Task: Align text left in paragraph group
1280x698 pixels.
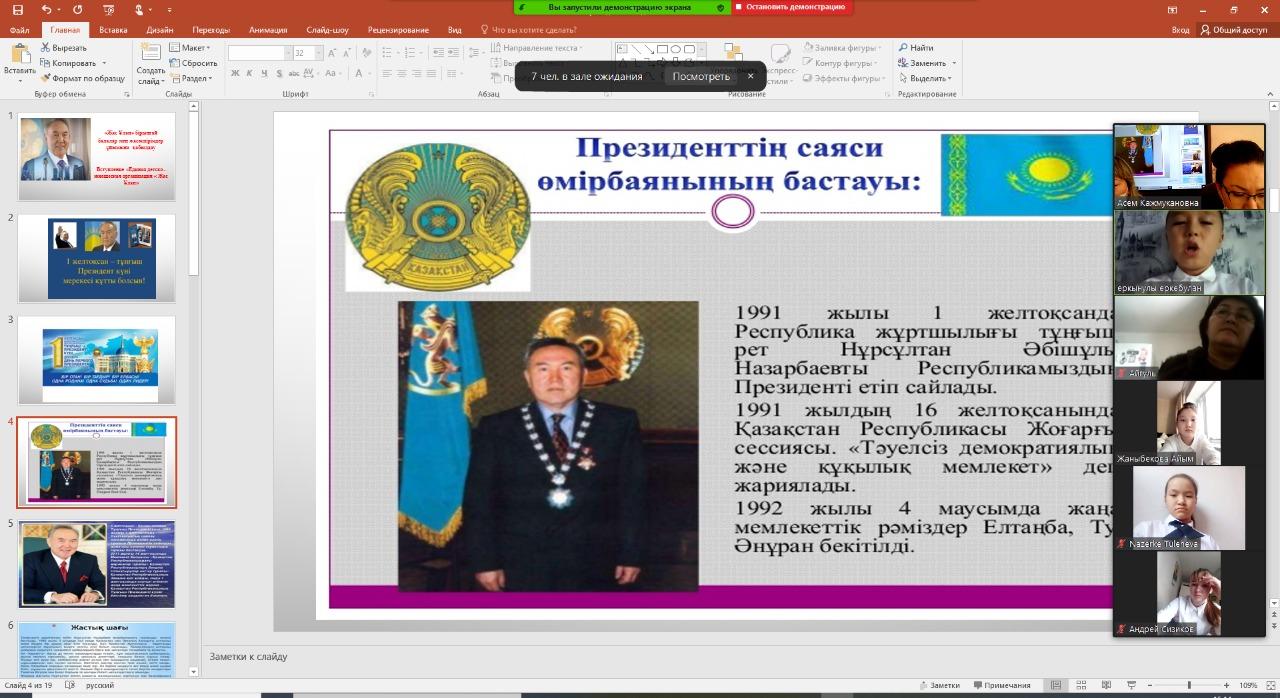Action: tap(387, 73)
